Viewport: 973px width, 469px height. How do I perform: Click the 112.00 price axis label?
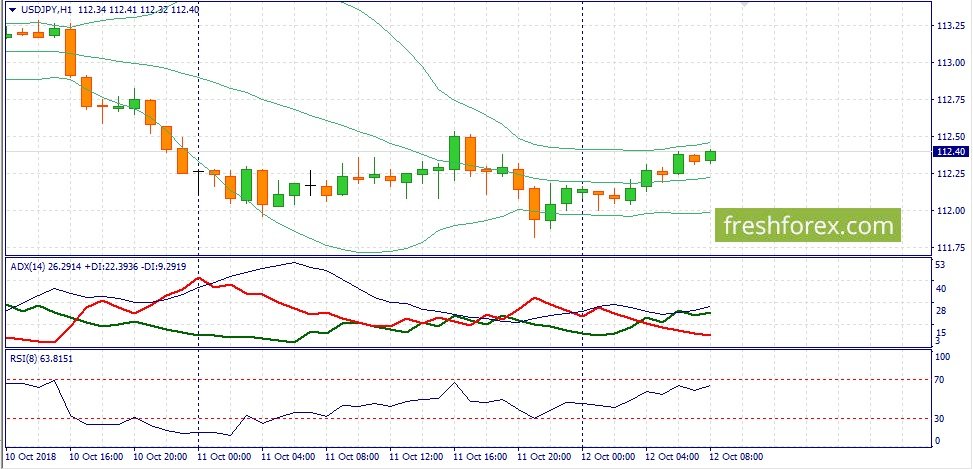click(951, 211)
